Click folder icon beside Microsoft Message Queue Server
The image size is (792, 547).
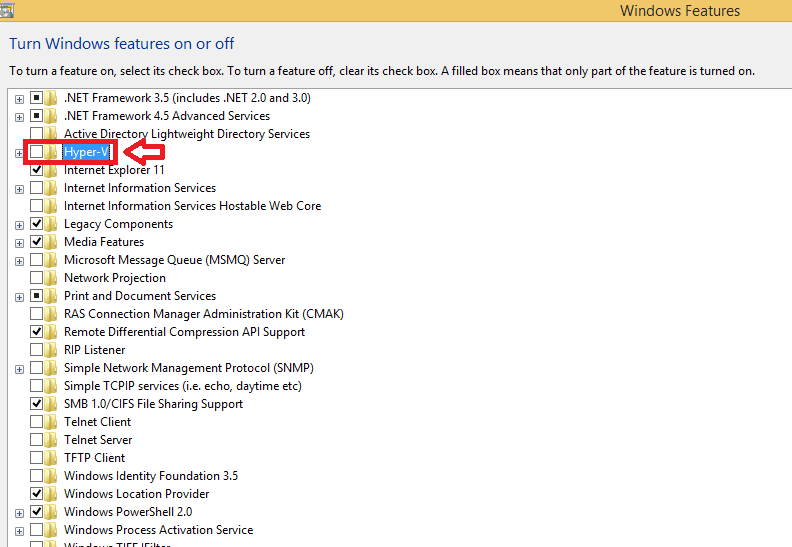click(x=51, y=260)
